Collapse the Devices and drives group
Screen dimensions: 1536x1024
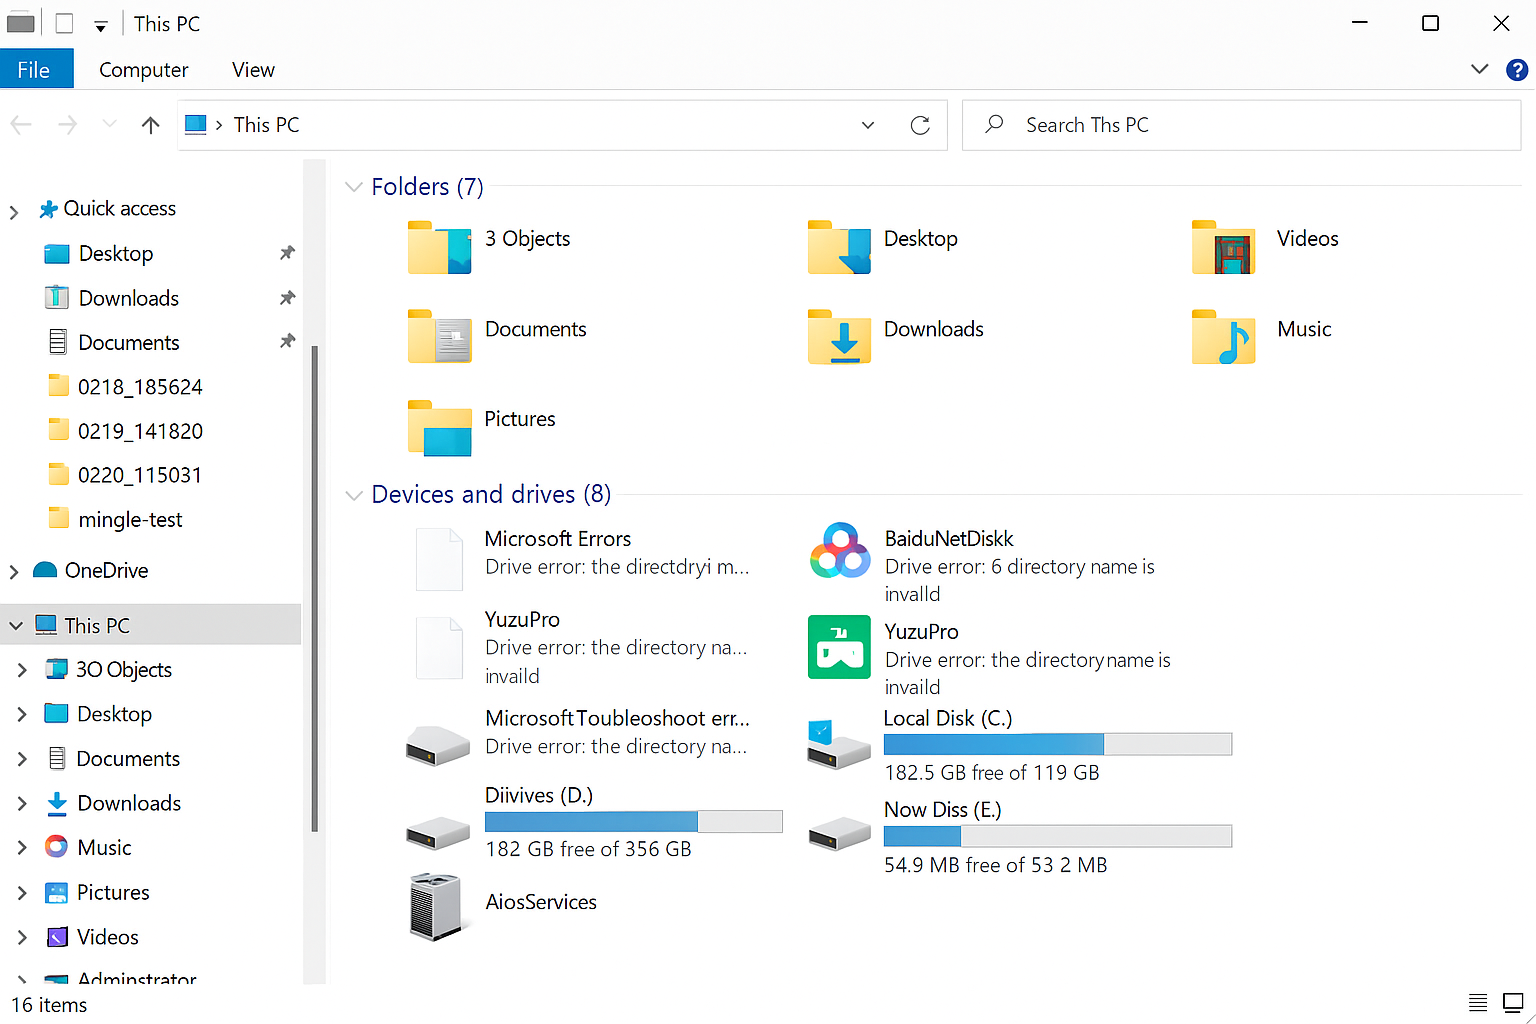click(353, 495)
